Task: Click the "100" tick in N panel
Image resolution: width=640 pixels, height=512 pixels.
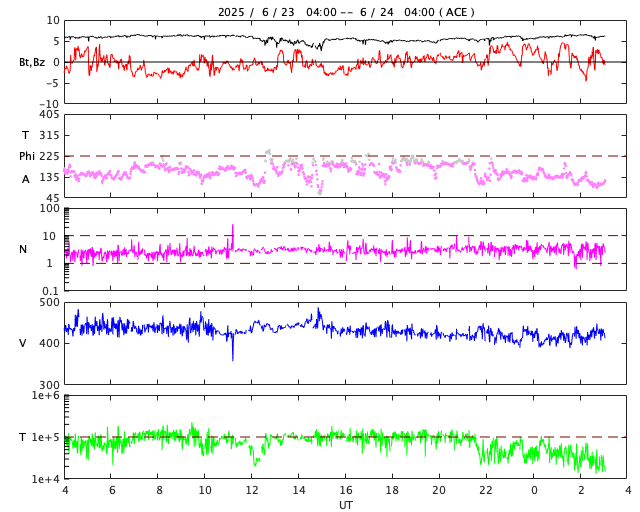Action: coord(49,208)
